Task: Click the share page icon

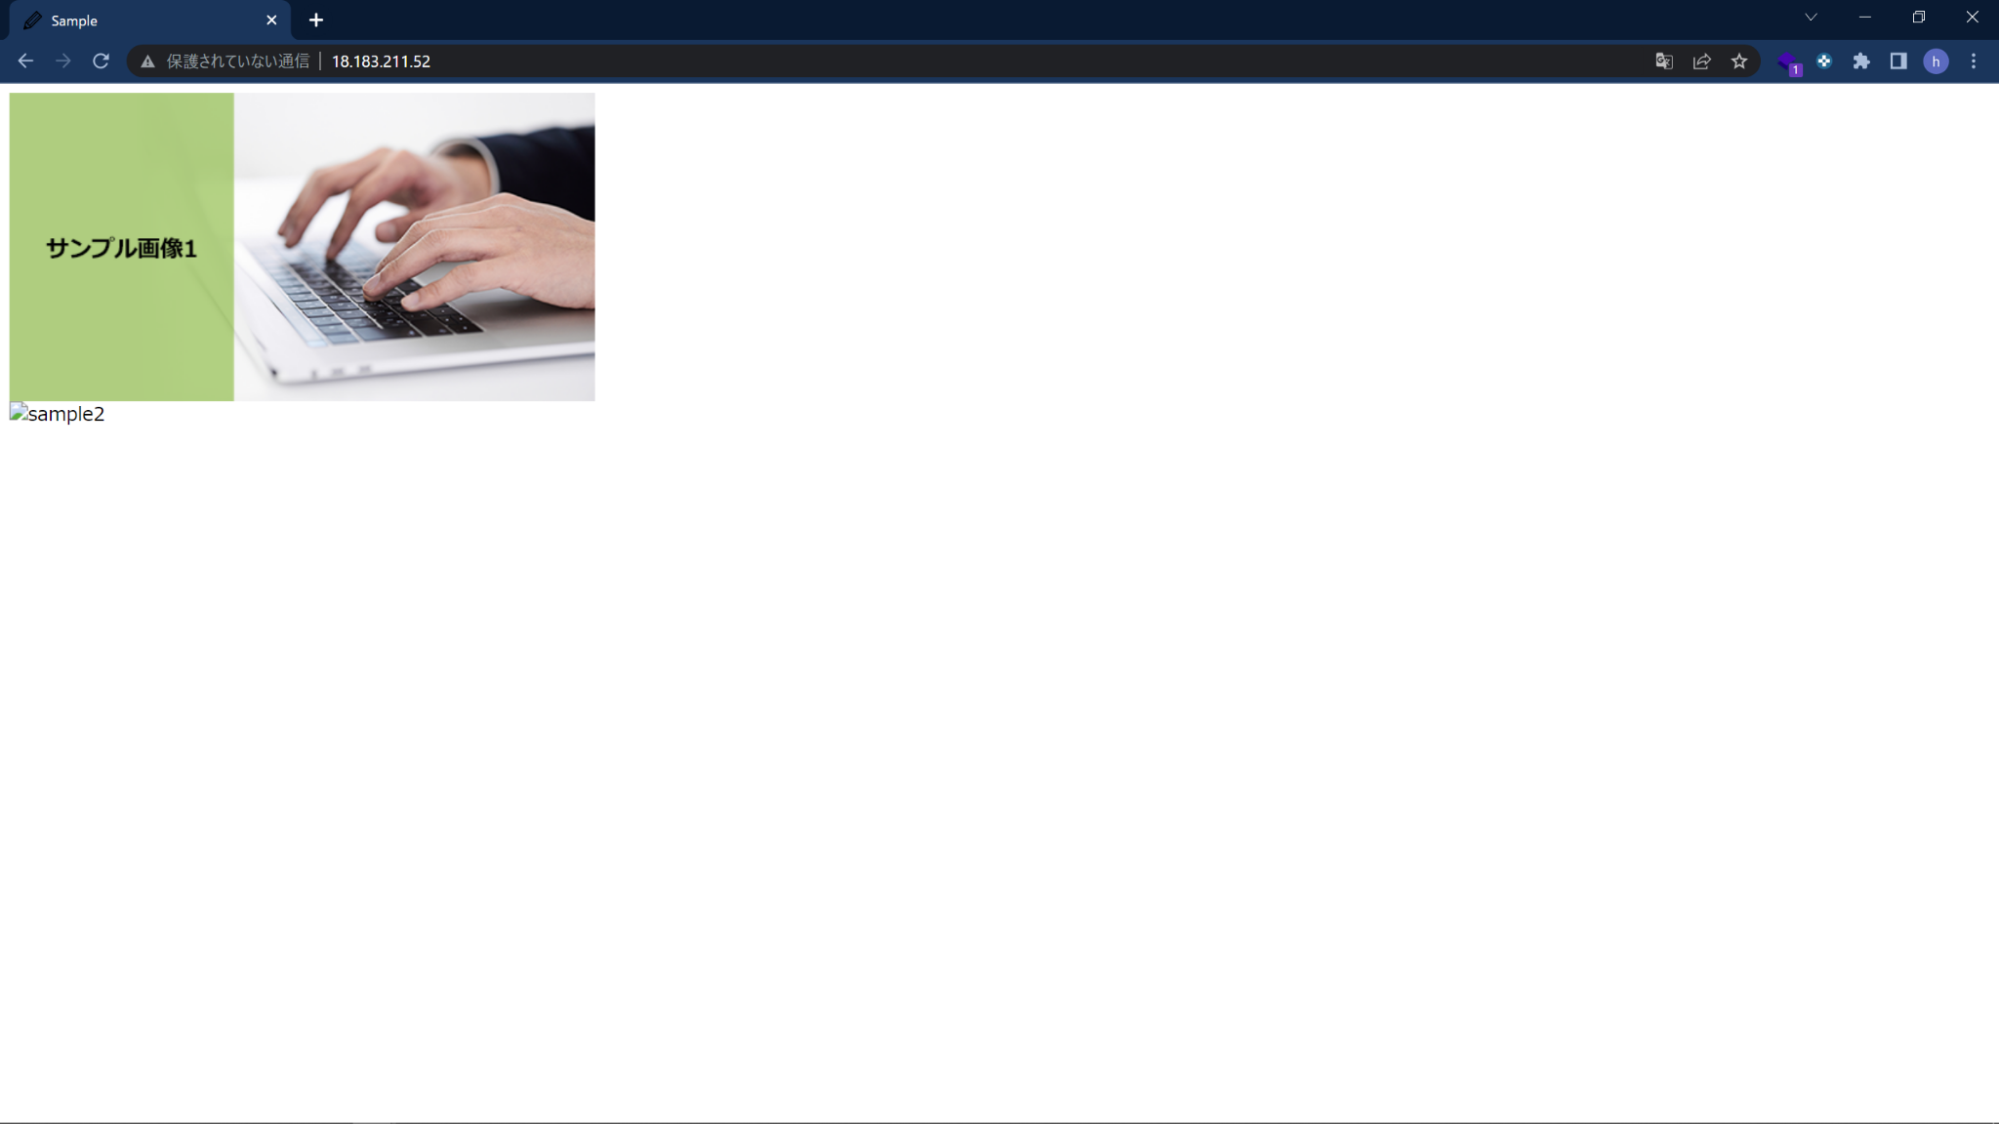Action: (1702, 60)
